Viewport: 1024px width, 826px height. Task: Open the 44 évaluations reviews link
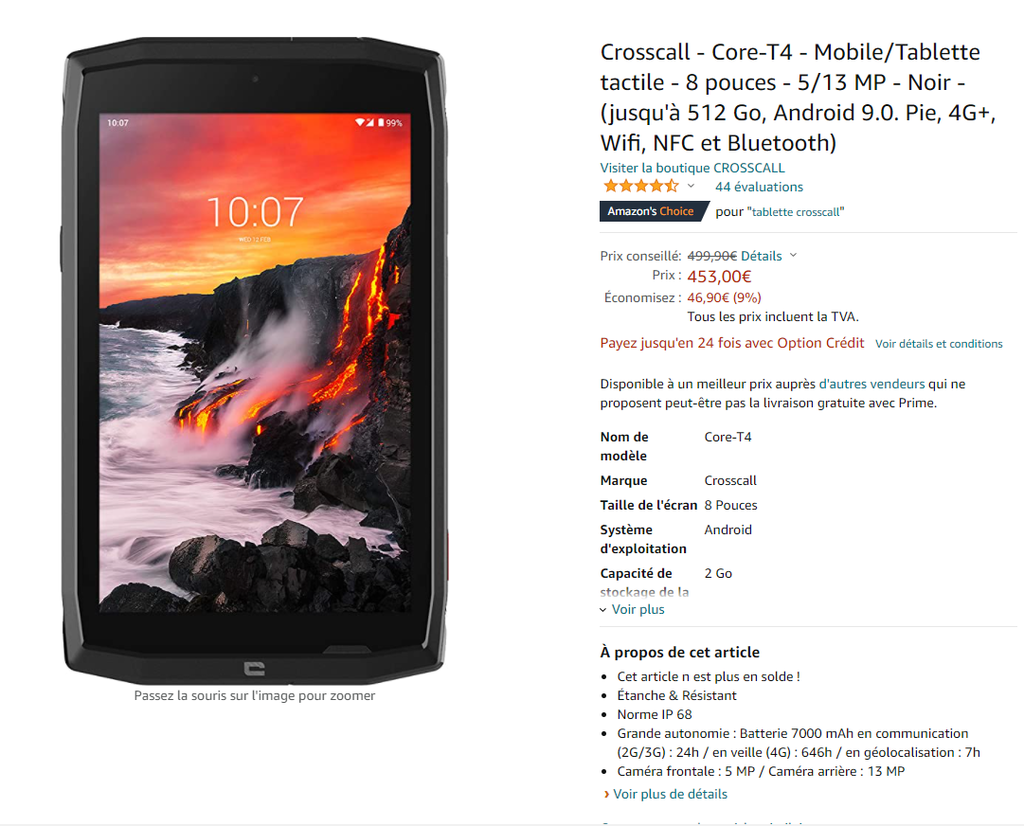(x=759, y=187)
